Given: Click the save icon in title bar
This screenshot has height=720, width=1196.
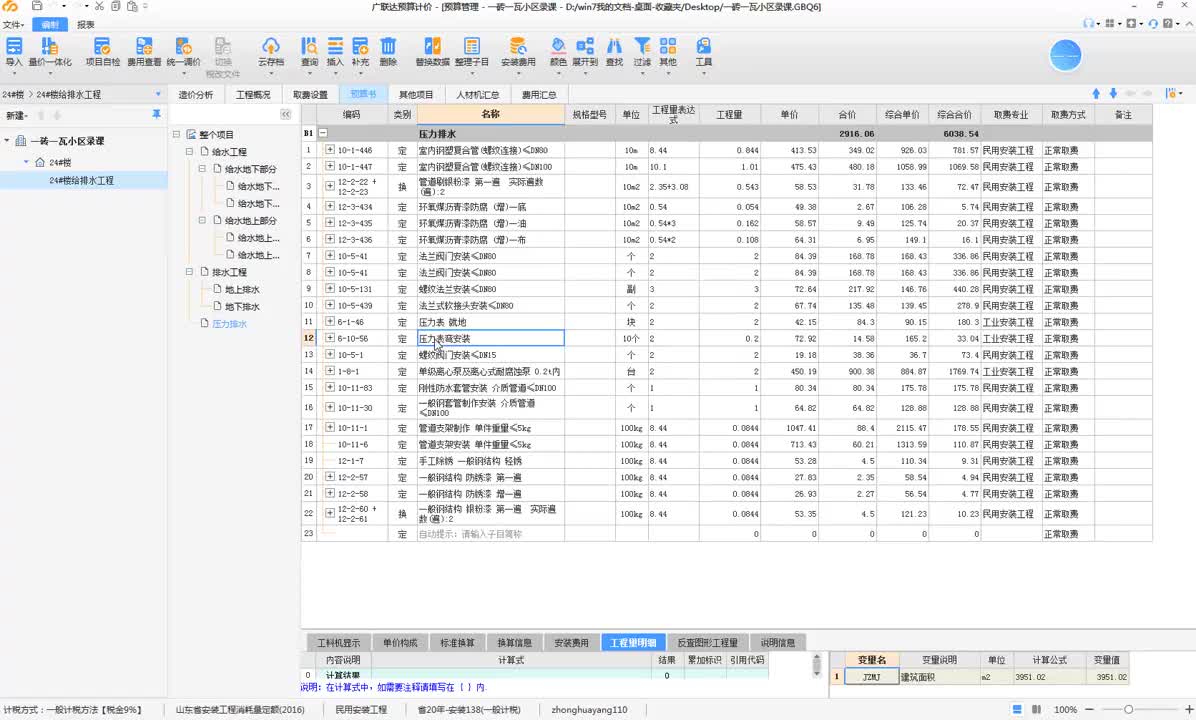Looking at the screenshot, I should point(37,6).
